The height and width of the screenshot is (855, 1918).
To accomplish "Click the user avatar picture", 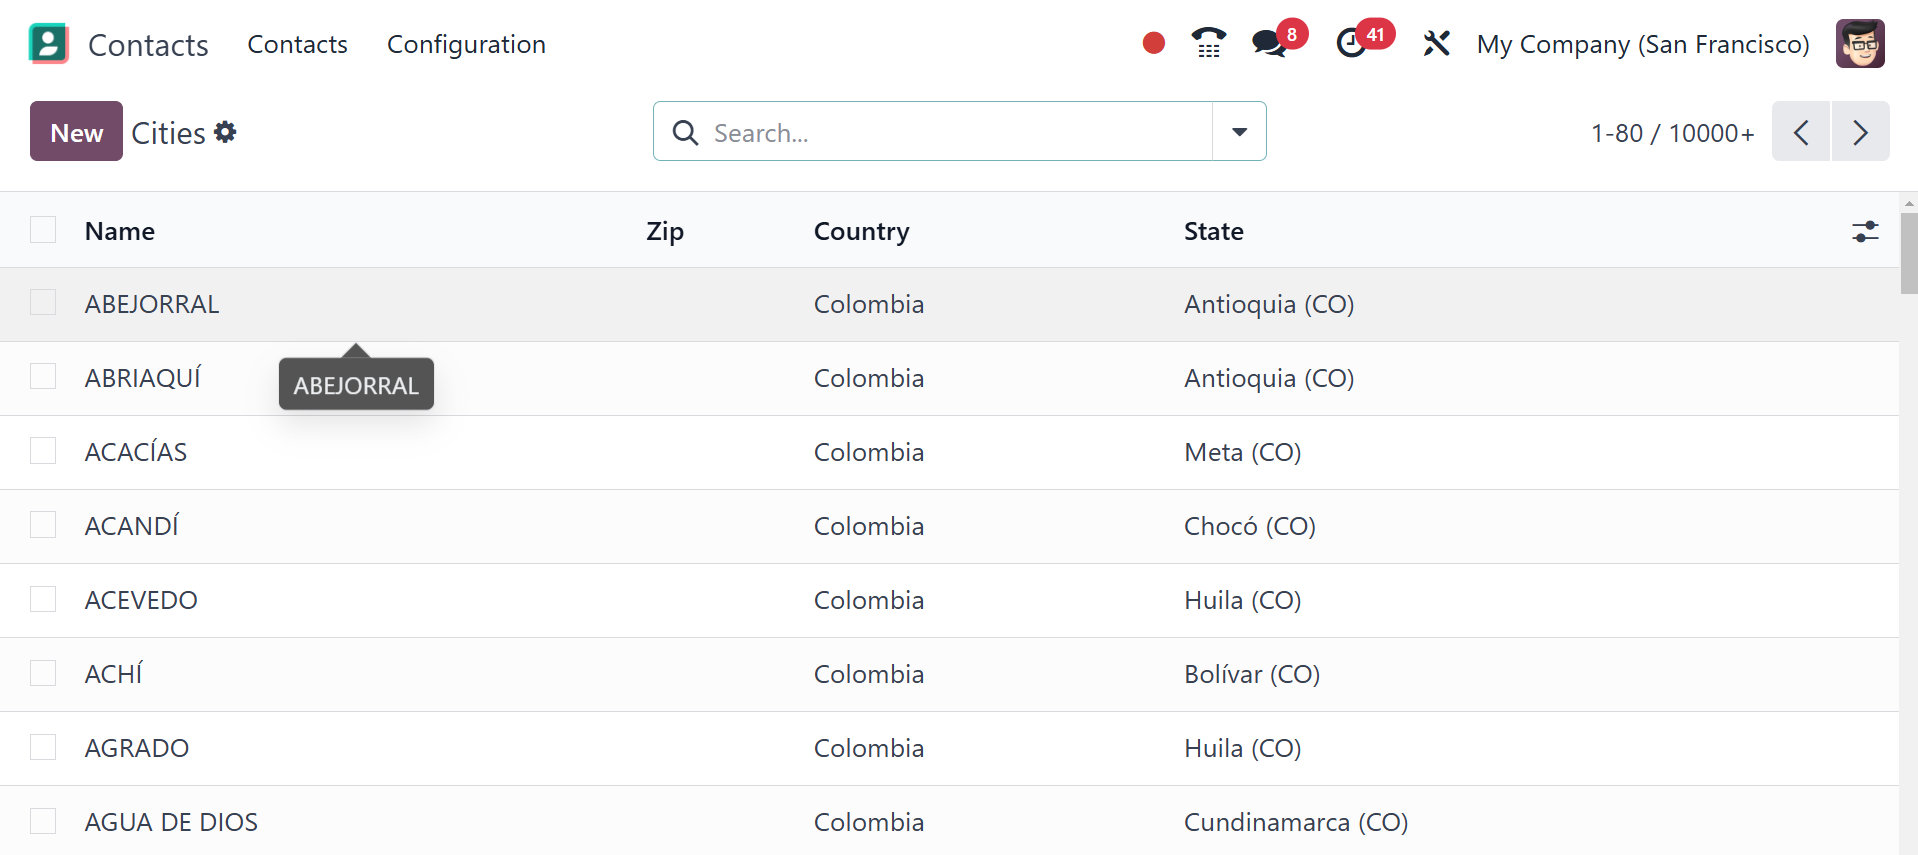I will click(1859, 44).
